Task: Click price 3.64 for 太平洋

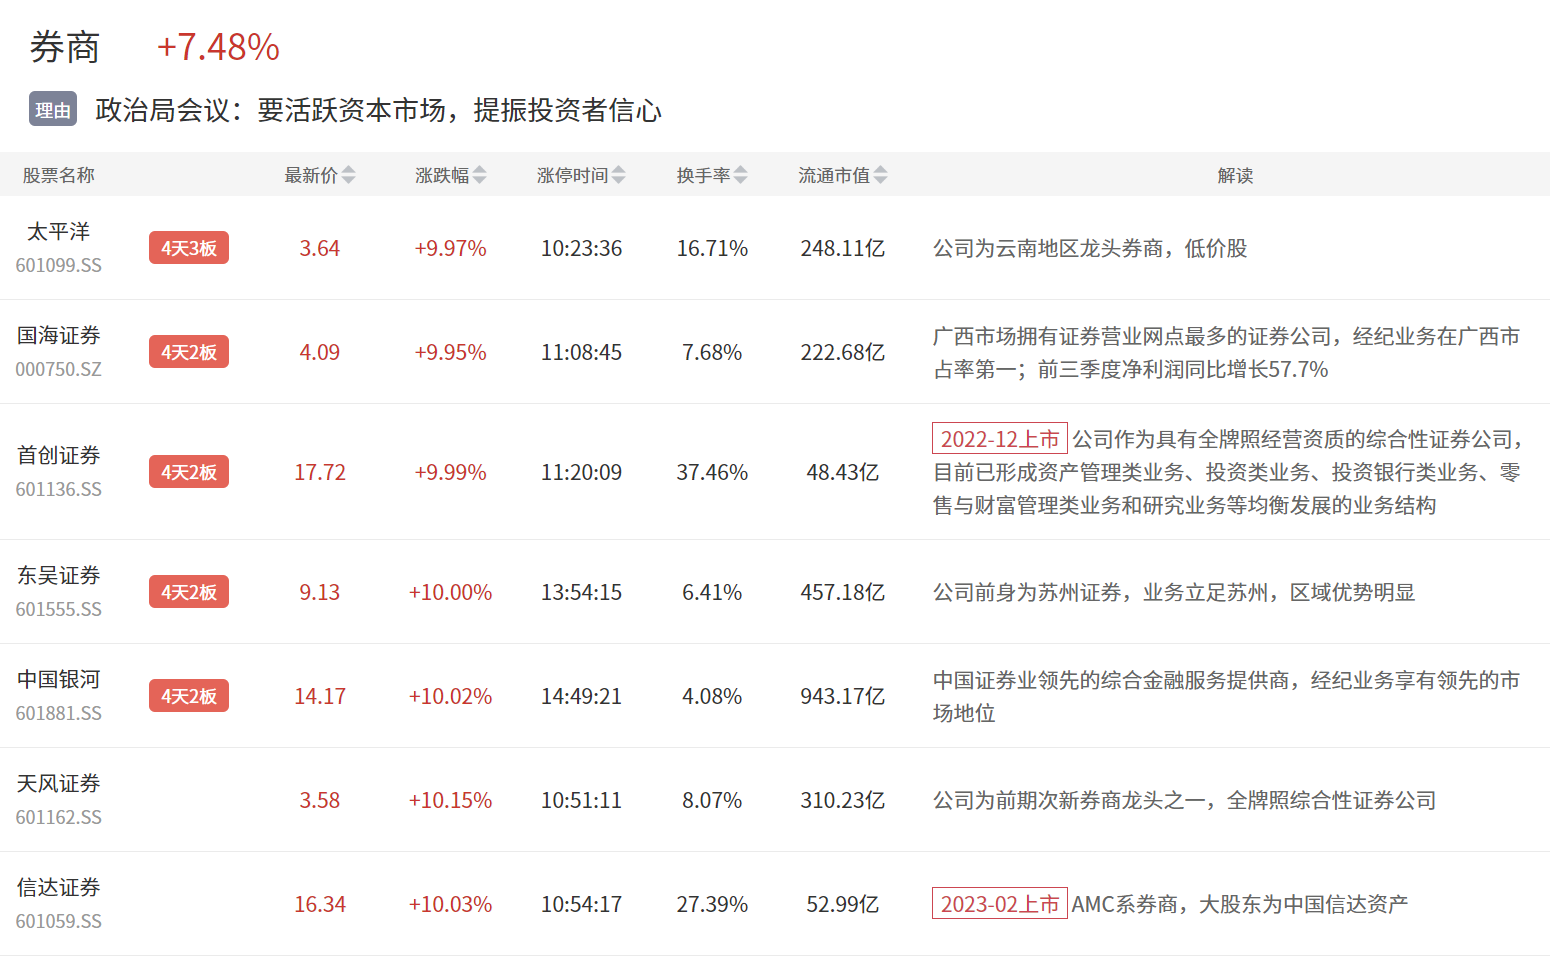Action: 320,248
